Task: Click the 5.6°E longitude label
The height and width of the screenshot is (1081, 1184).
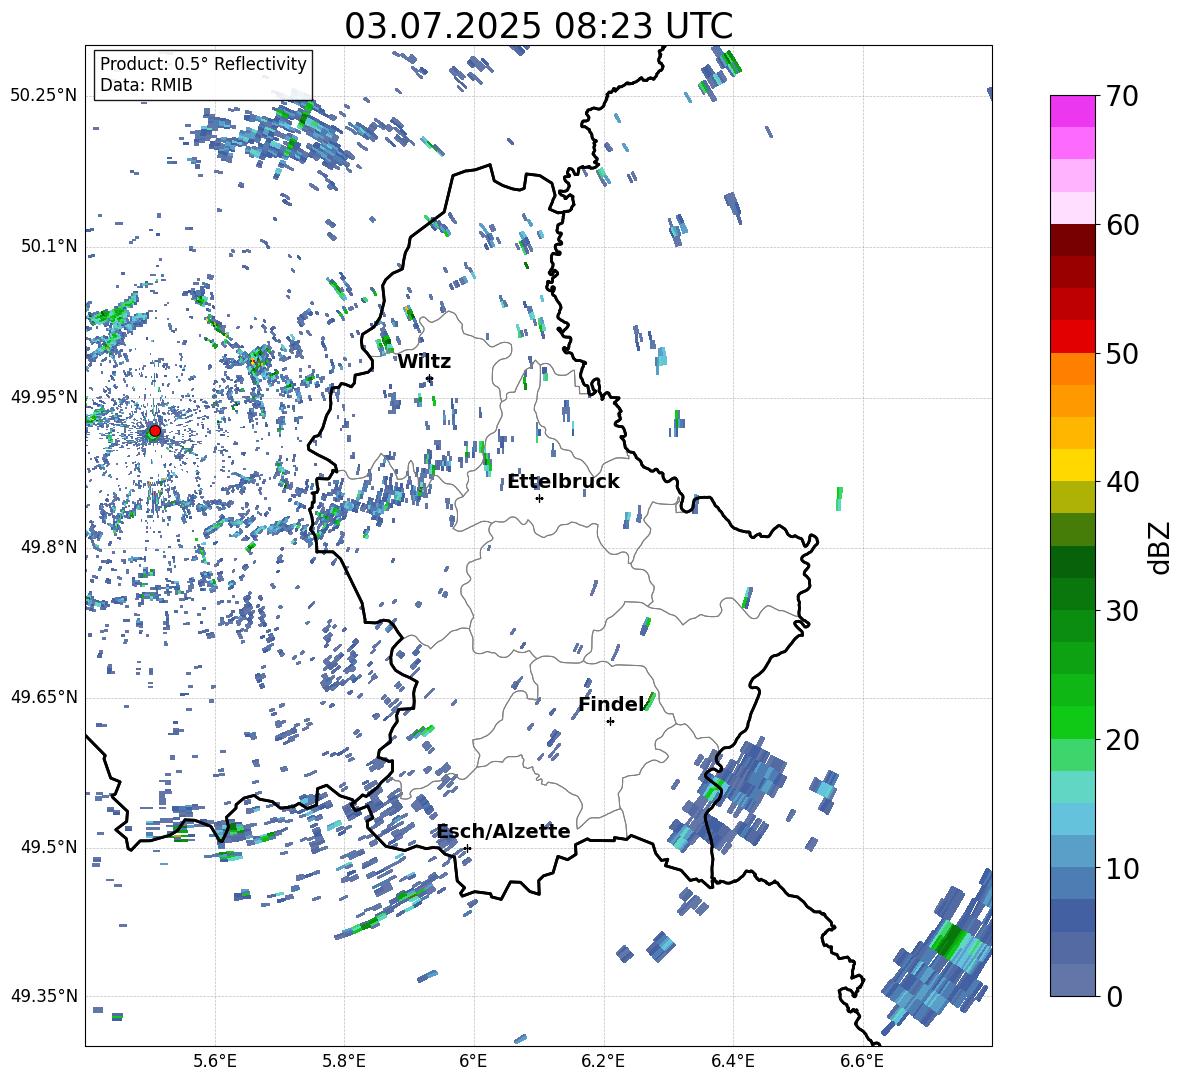Action: pyautogui.click(x=215, y=1061)
